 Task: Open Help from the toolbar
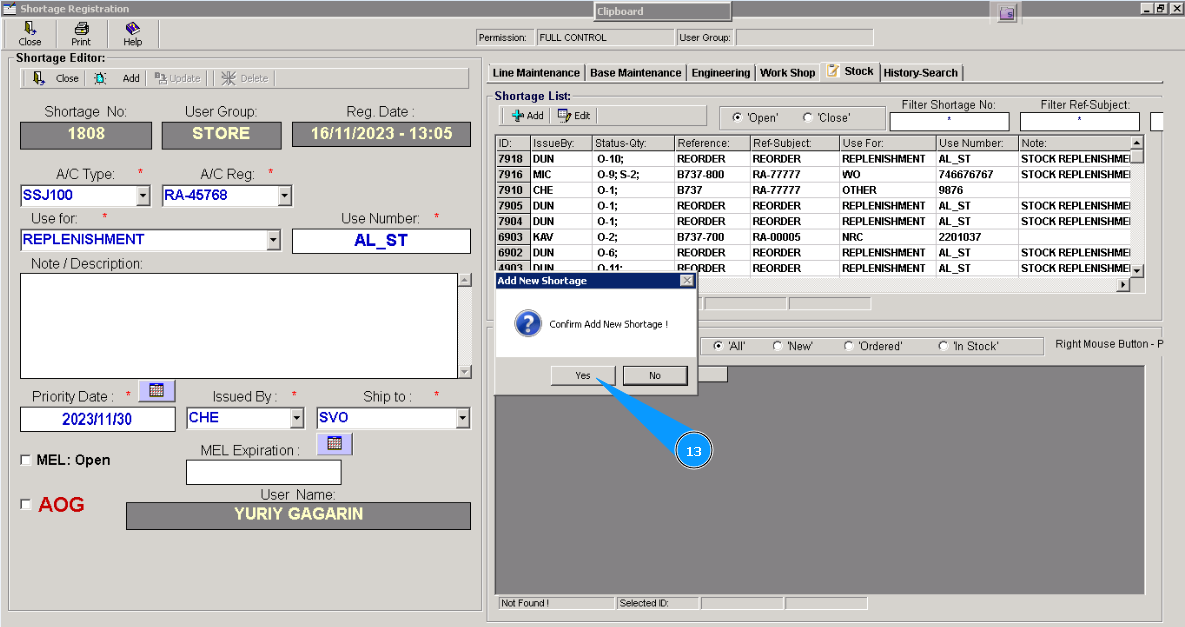[132, 34]
